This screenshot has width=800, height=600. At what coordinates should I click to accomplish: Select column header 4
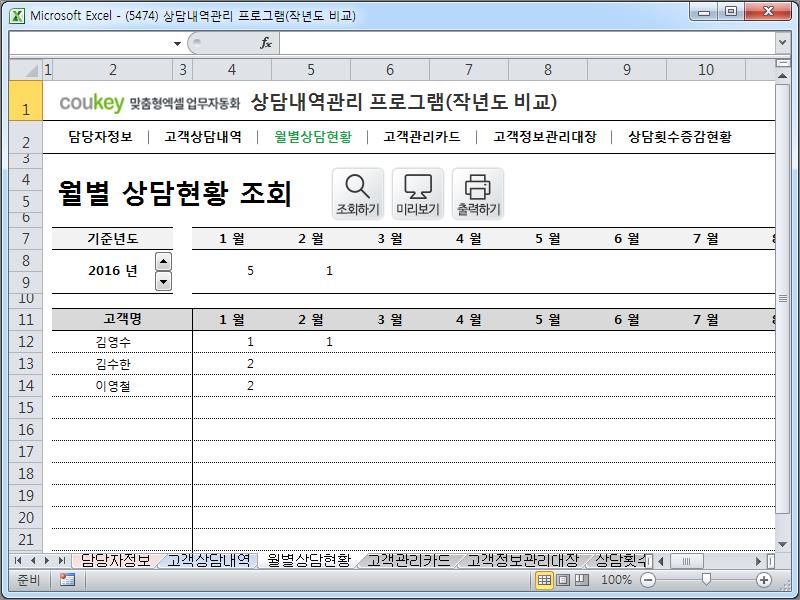click(232, 69)
